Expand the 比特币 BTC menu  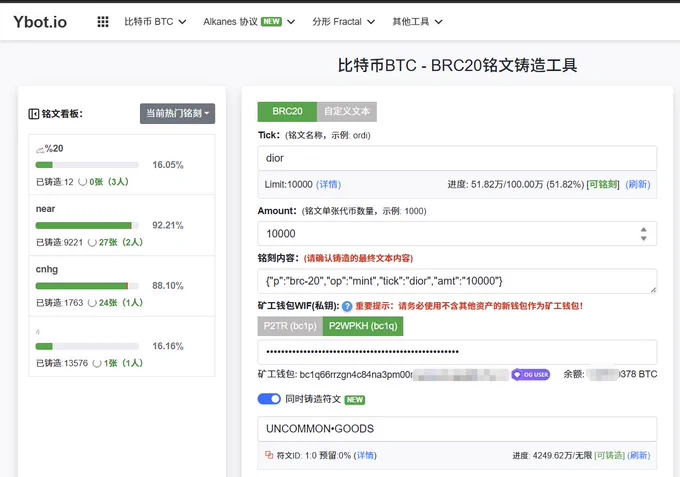coord(155,22)
